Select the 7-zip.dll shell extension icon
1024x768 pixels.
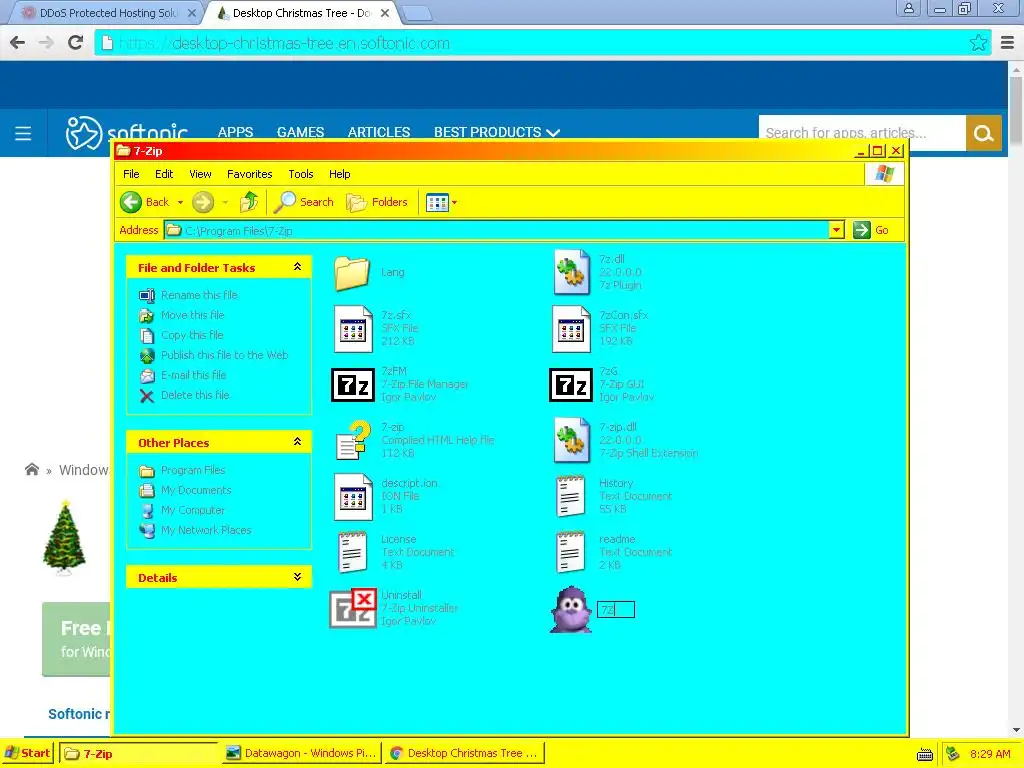[571, 441]
